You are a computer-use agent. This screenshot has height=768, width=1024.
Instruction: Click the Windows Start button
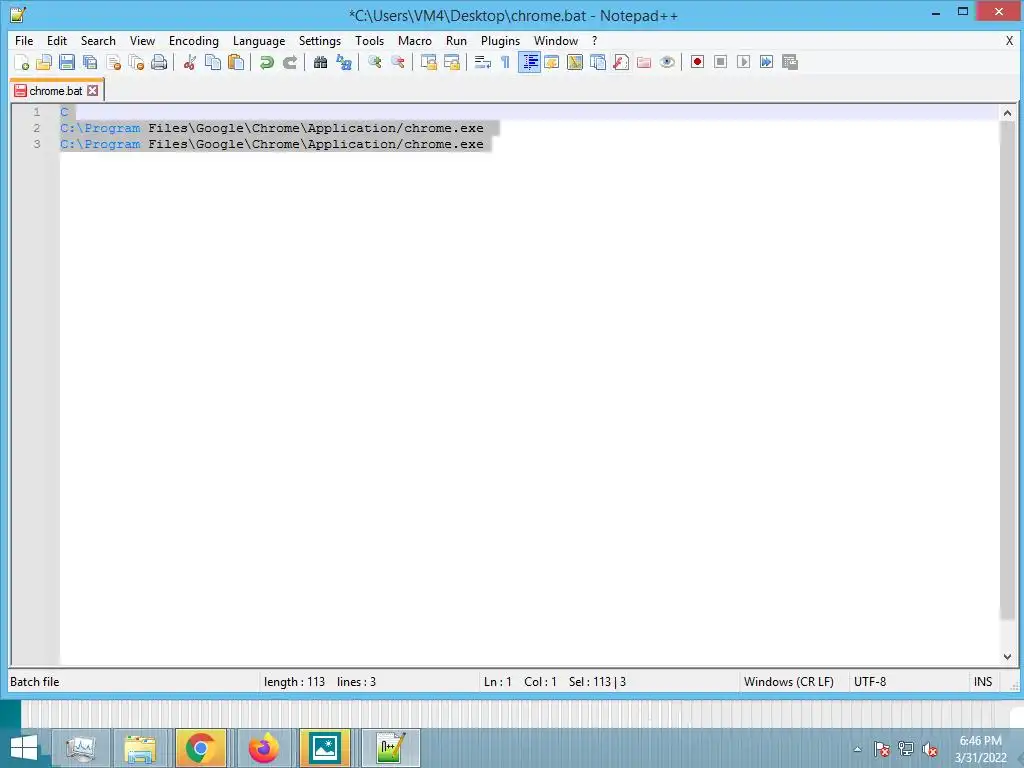(24, 748)
